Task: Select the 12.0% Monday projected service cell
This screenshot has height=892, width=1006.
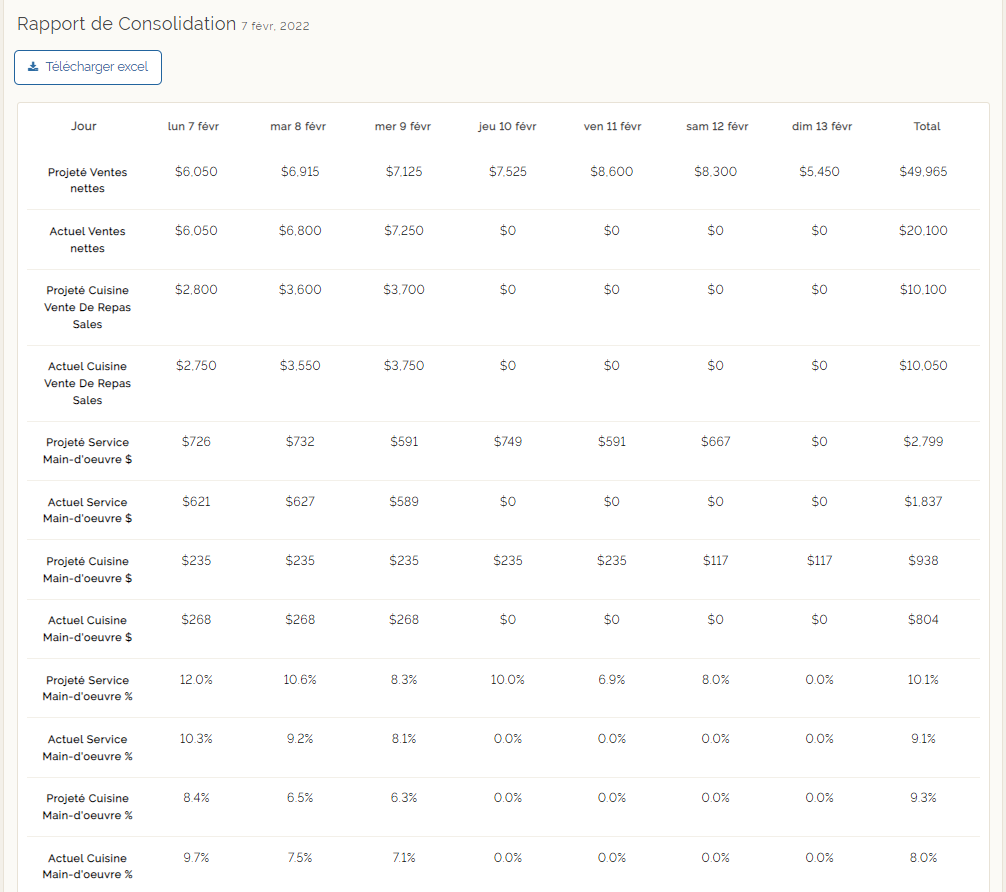Action: [x=196, y=680]
